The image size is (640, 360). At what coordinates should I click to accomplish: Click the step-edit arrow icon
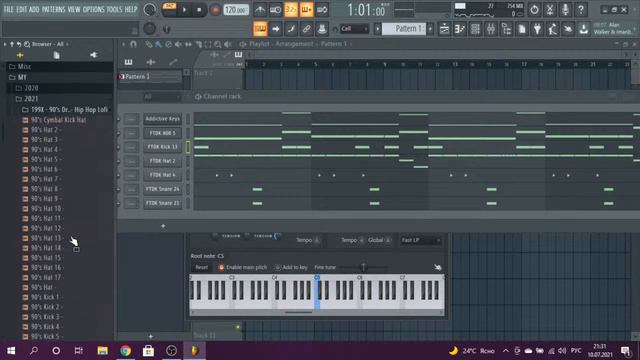276,29
